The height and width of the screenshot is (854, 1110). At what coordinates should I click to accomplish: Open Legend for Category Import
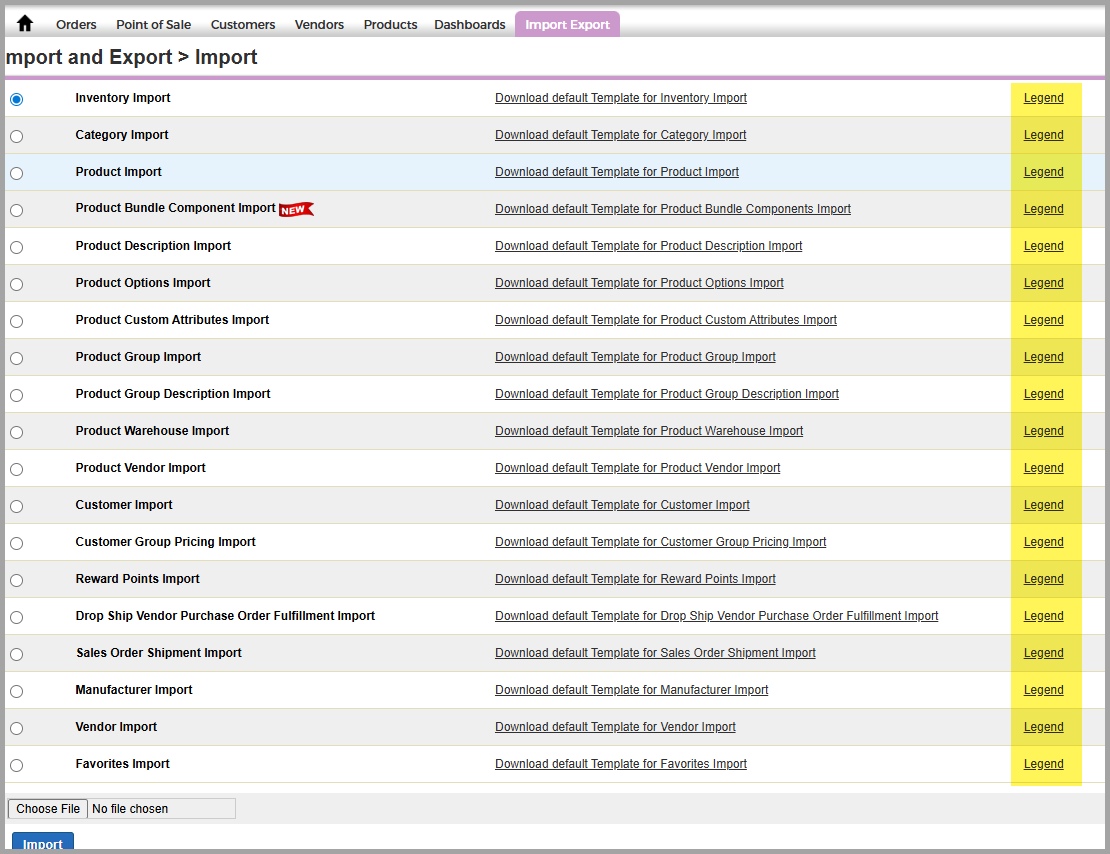pos(1043,135)
